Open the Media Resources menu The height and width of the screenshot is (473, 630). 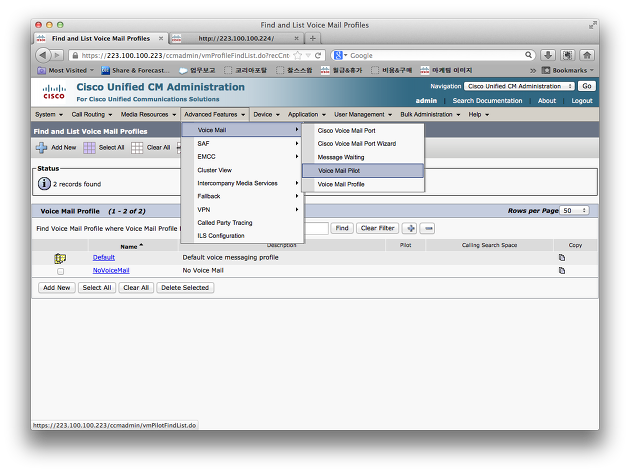[148, 115]
